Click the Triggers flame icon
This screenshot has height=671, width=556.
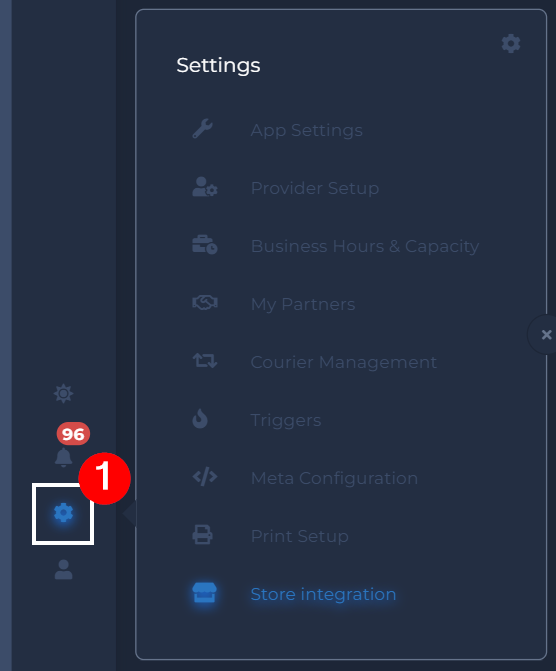(200, 419)
